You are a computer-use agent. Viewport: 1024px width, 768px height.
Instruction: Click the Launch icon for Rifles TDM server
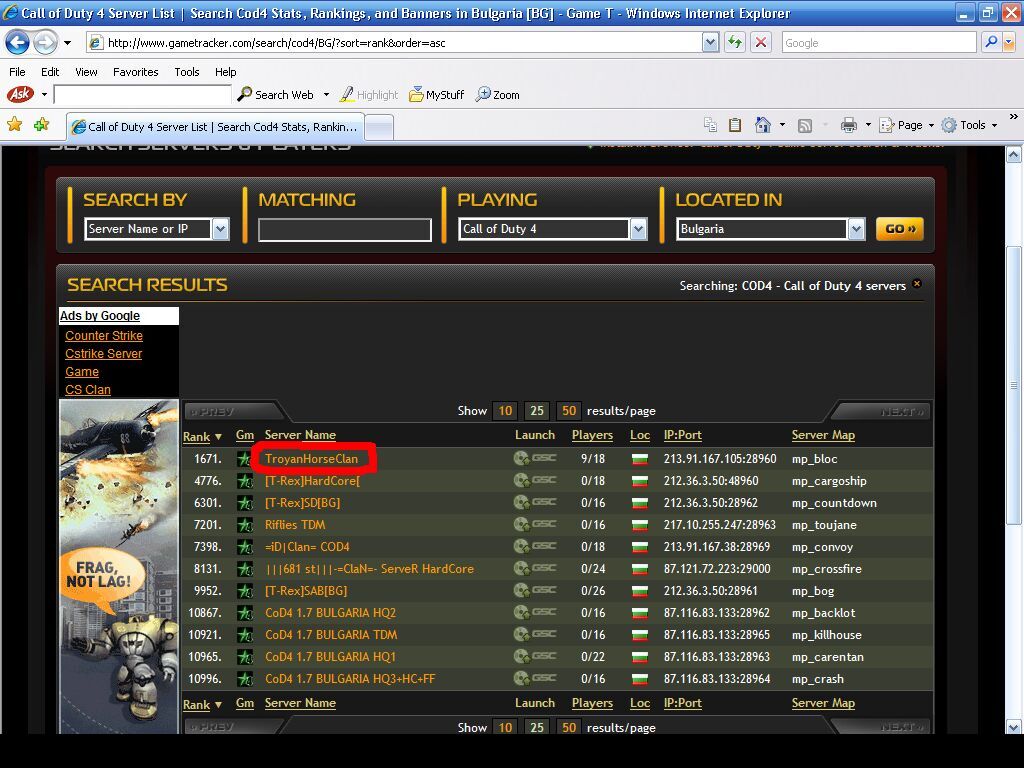(535, 524)
